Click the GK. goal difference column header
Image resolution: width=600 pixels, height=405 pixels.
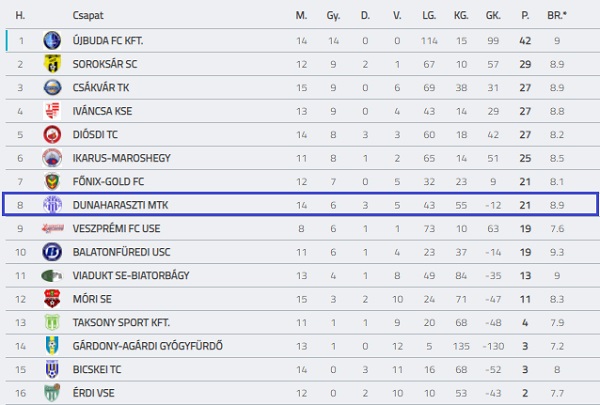pyautogui.click(x=492, y=16)
